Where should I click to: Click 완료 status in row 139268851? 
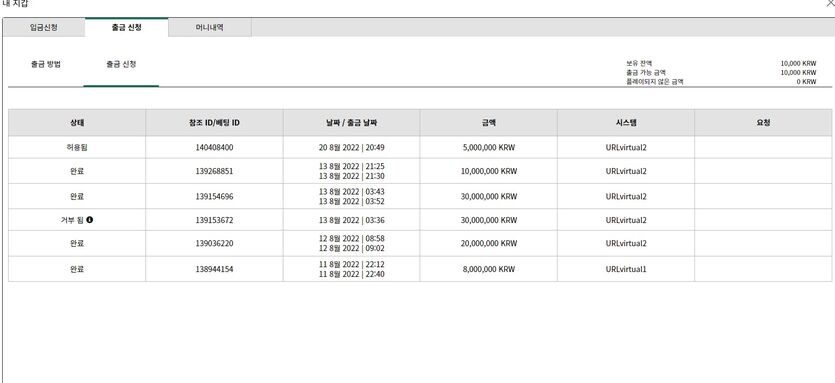(x=77, y=171)
